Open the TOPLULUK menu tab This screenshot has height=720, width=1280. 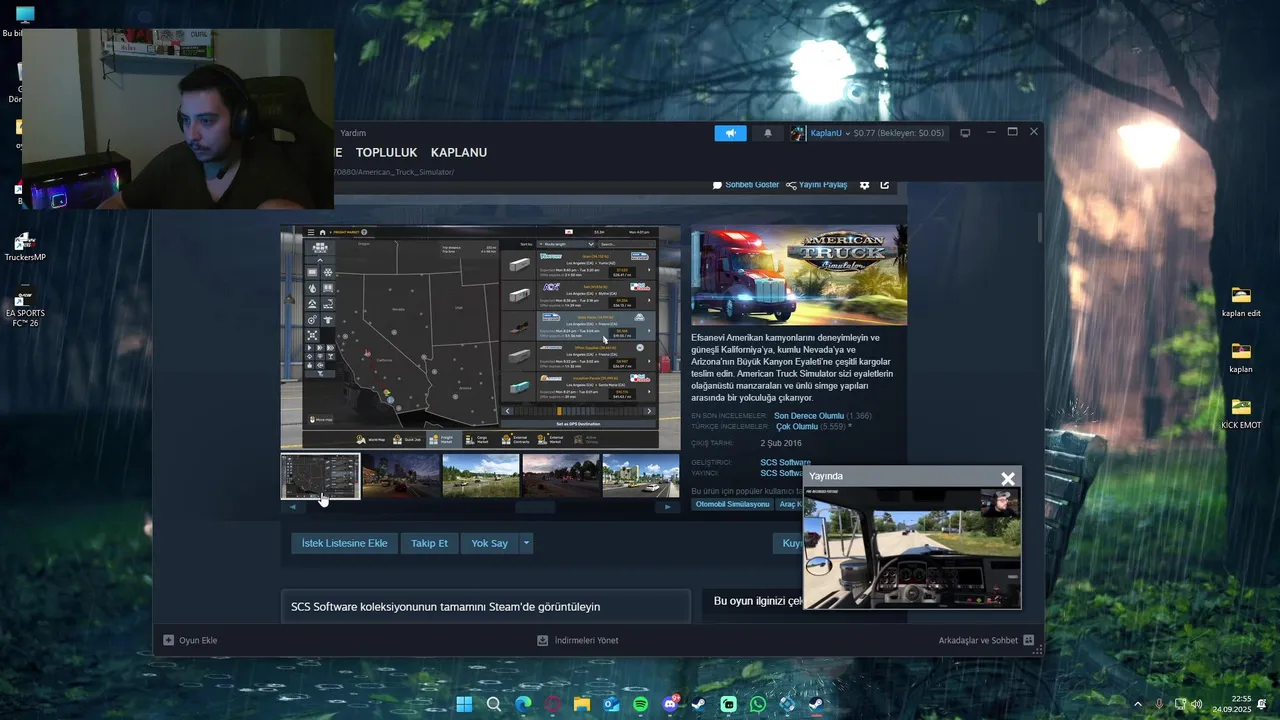click(386, 152)
